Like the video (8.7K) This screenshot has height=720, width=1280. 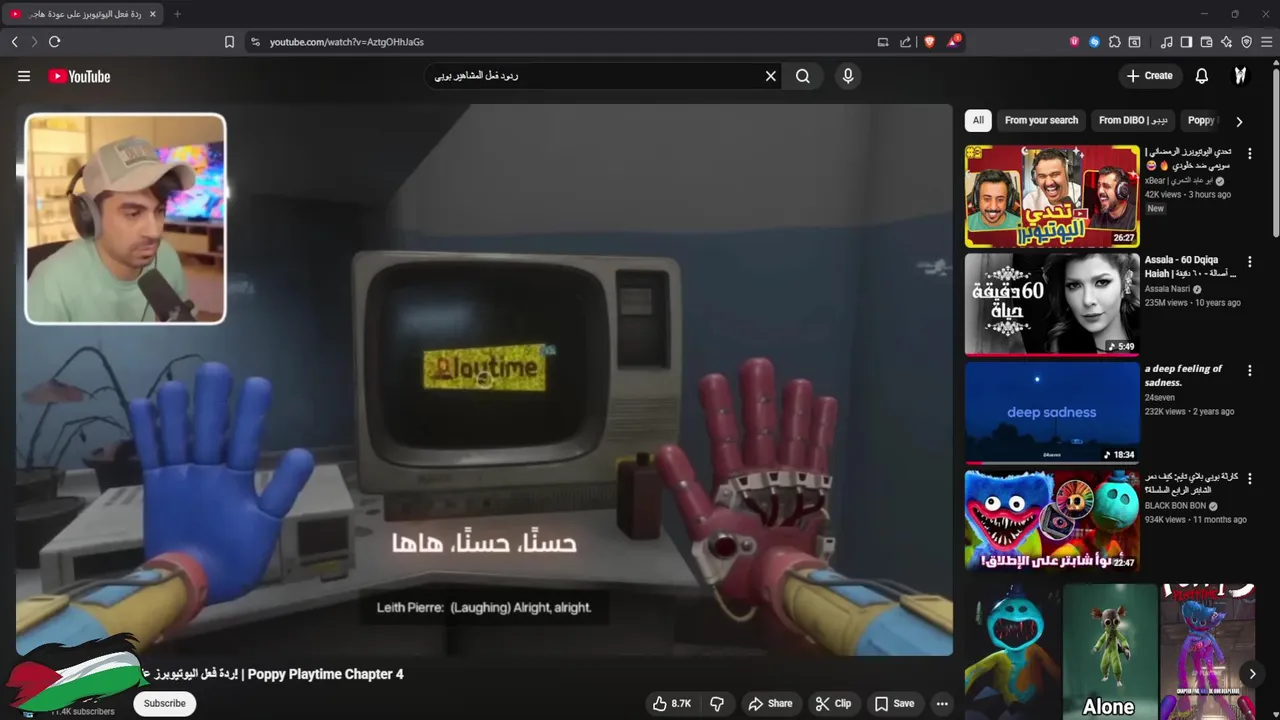click(x=672, y=704)
